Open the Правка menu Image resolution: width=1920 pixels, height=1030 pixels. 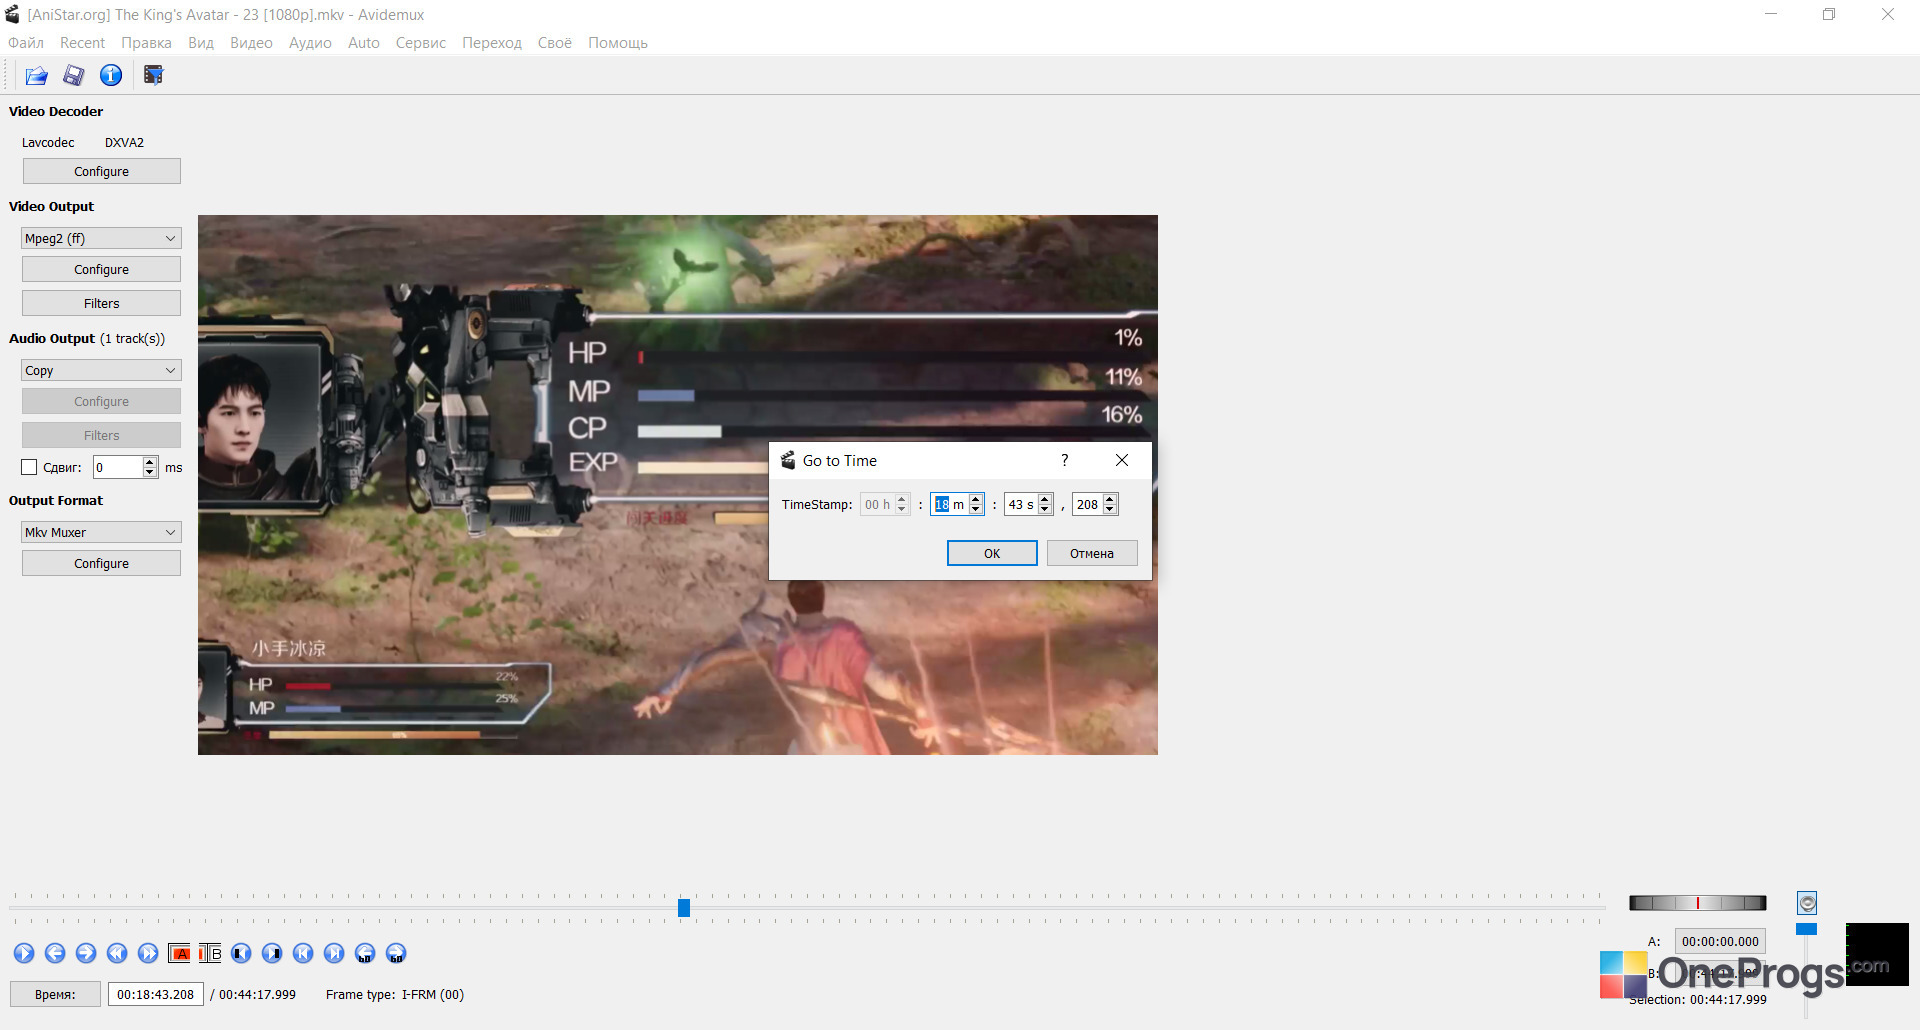point(146,43)
